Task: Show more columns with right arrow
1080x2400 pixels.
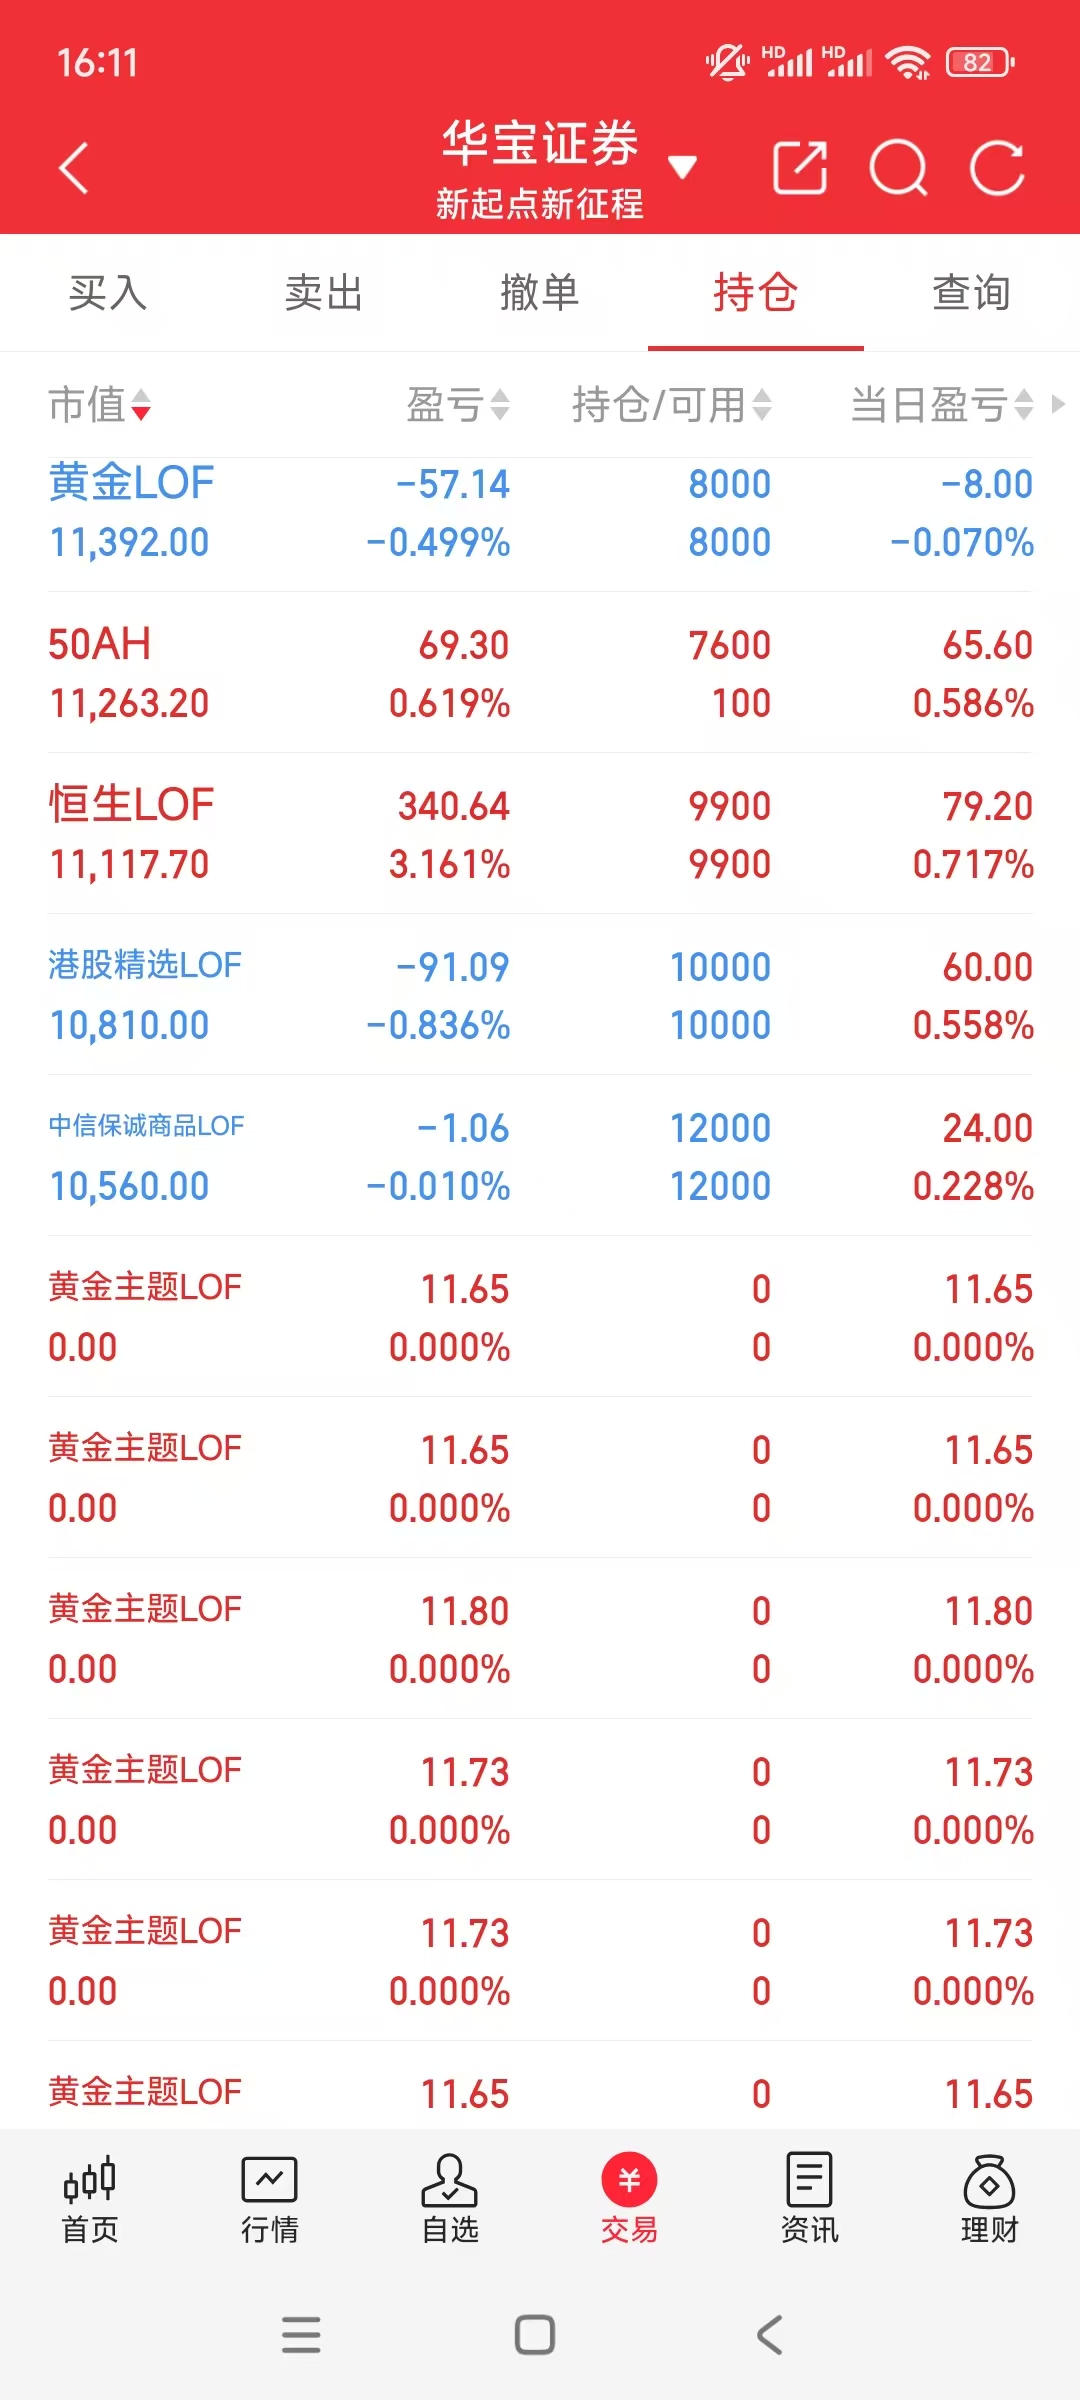Action: [1058, 405]
